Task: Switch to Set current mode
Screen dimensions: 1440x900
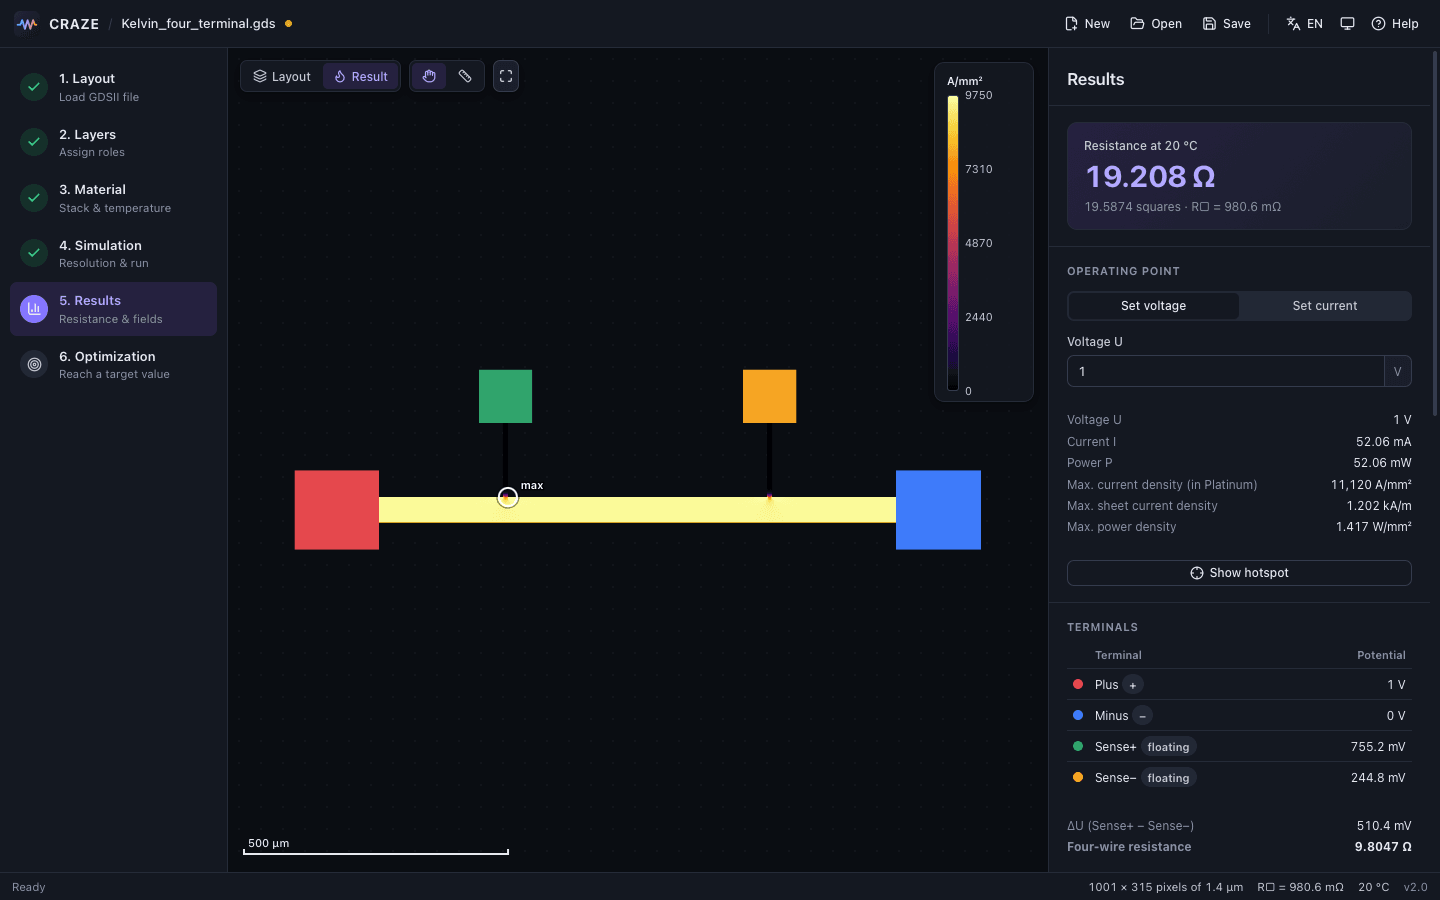Action: coord(1324,306)
